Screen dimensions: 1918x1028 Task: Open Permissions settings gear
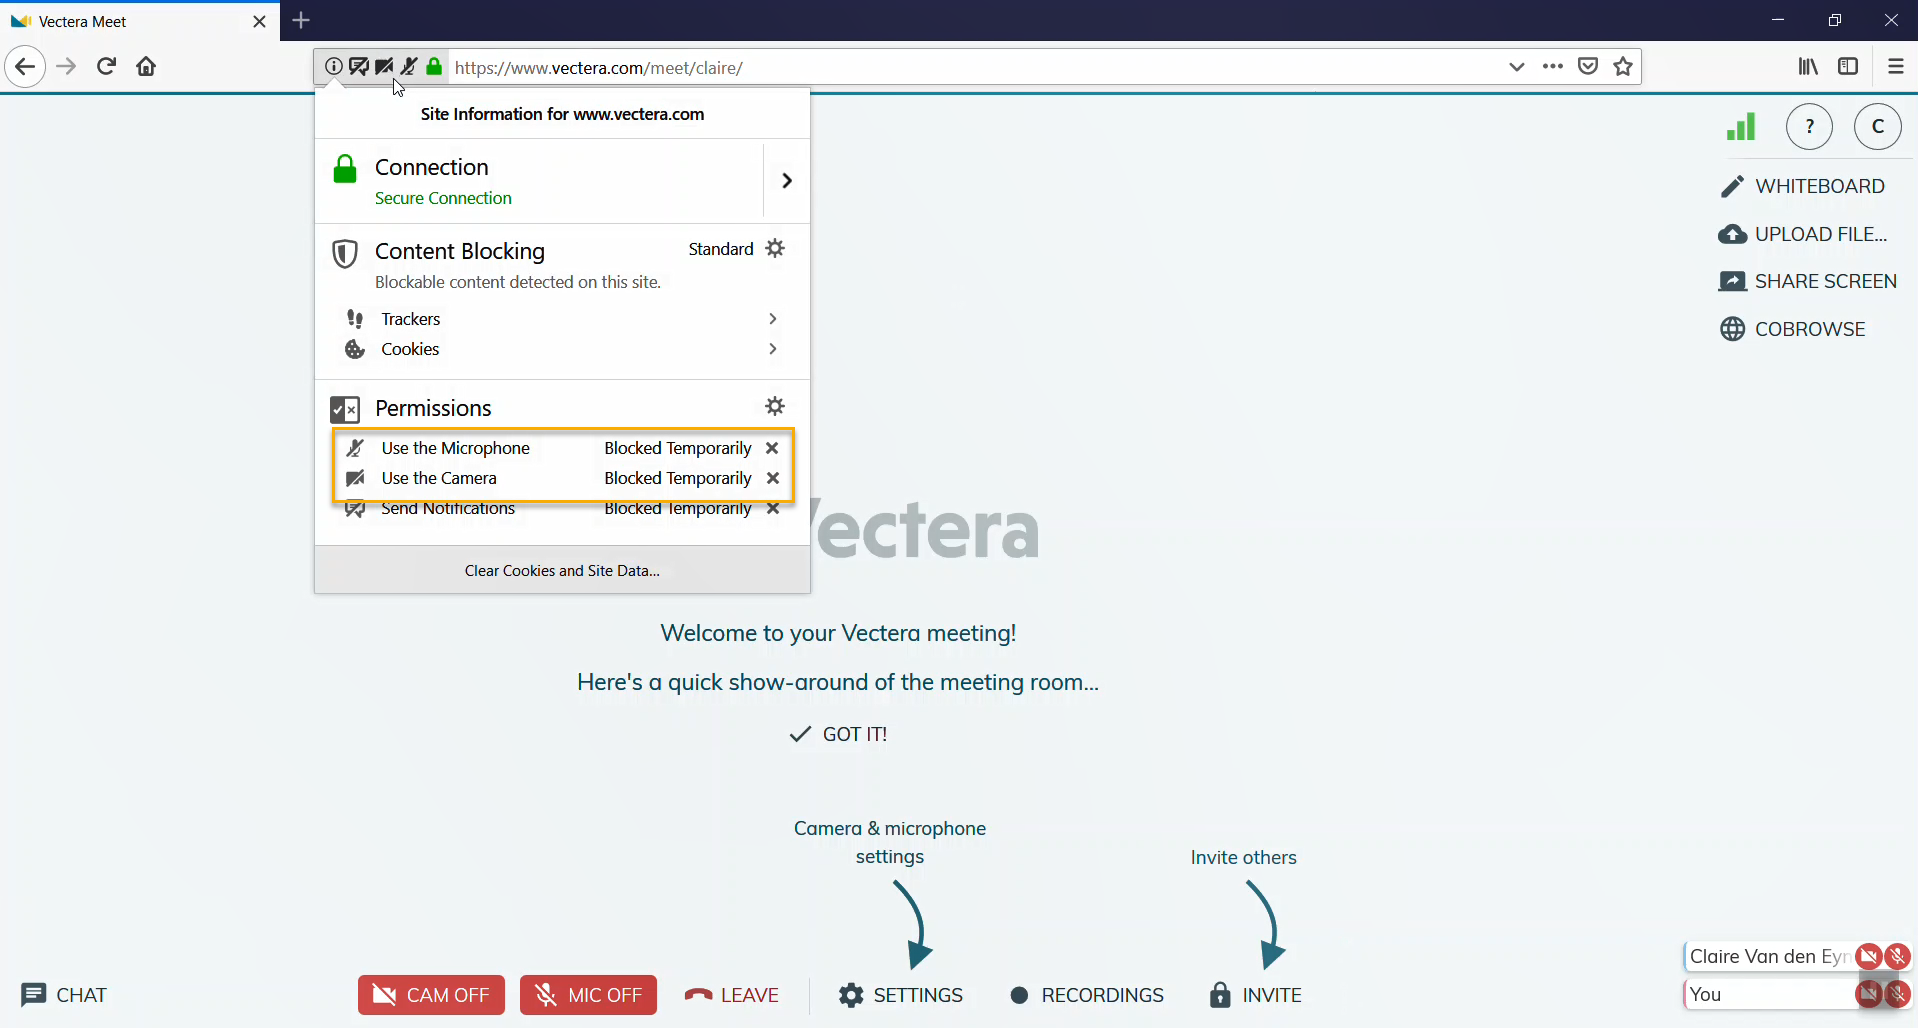pos(775,406)
